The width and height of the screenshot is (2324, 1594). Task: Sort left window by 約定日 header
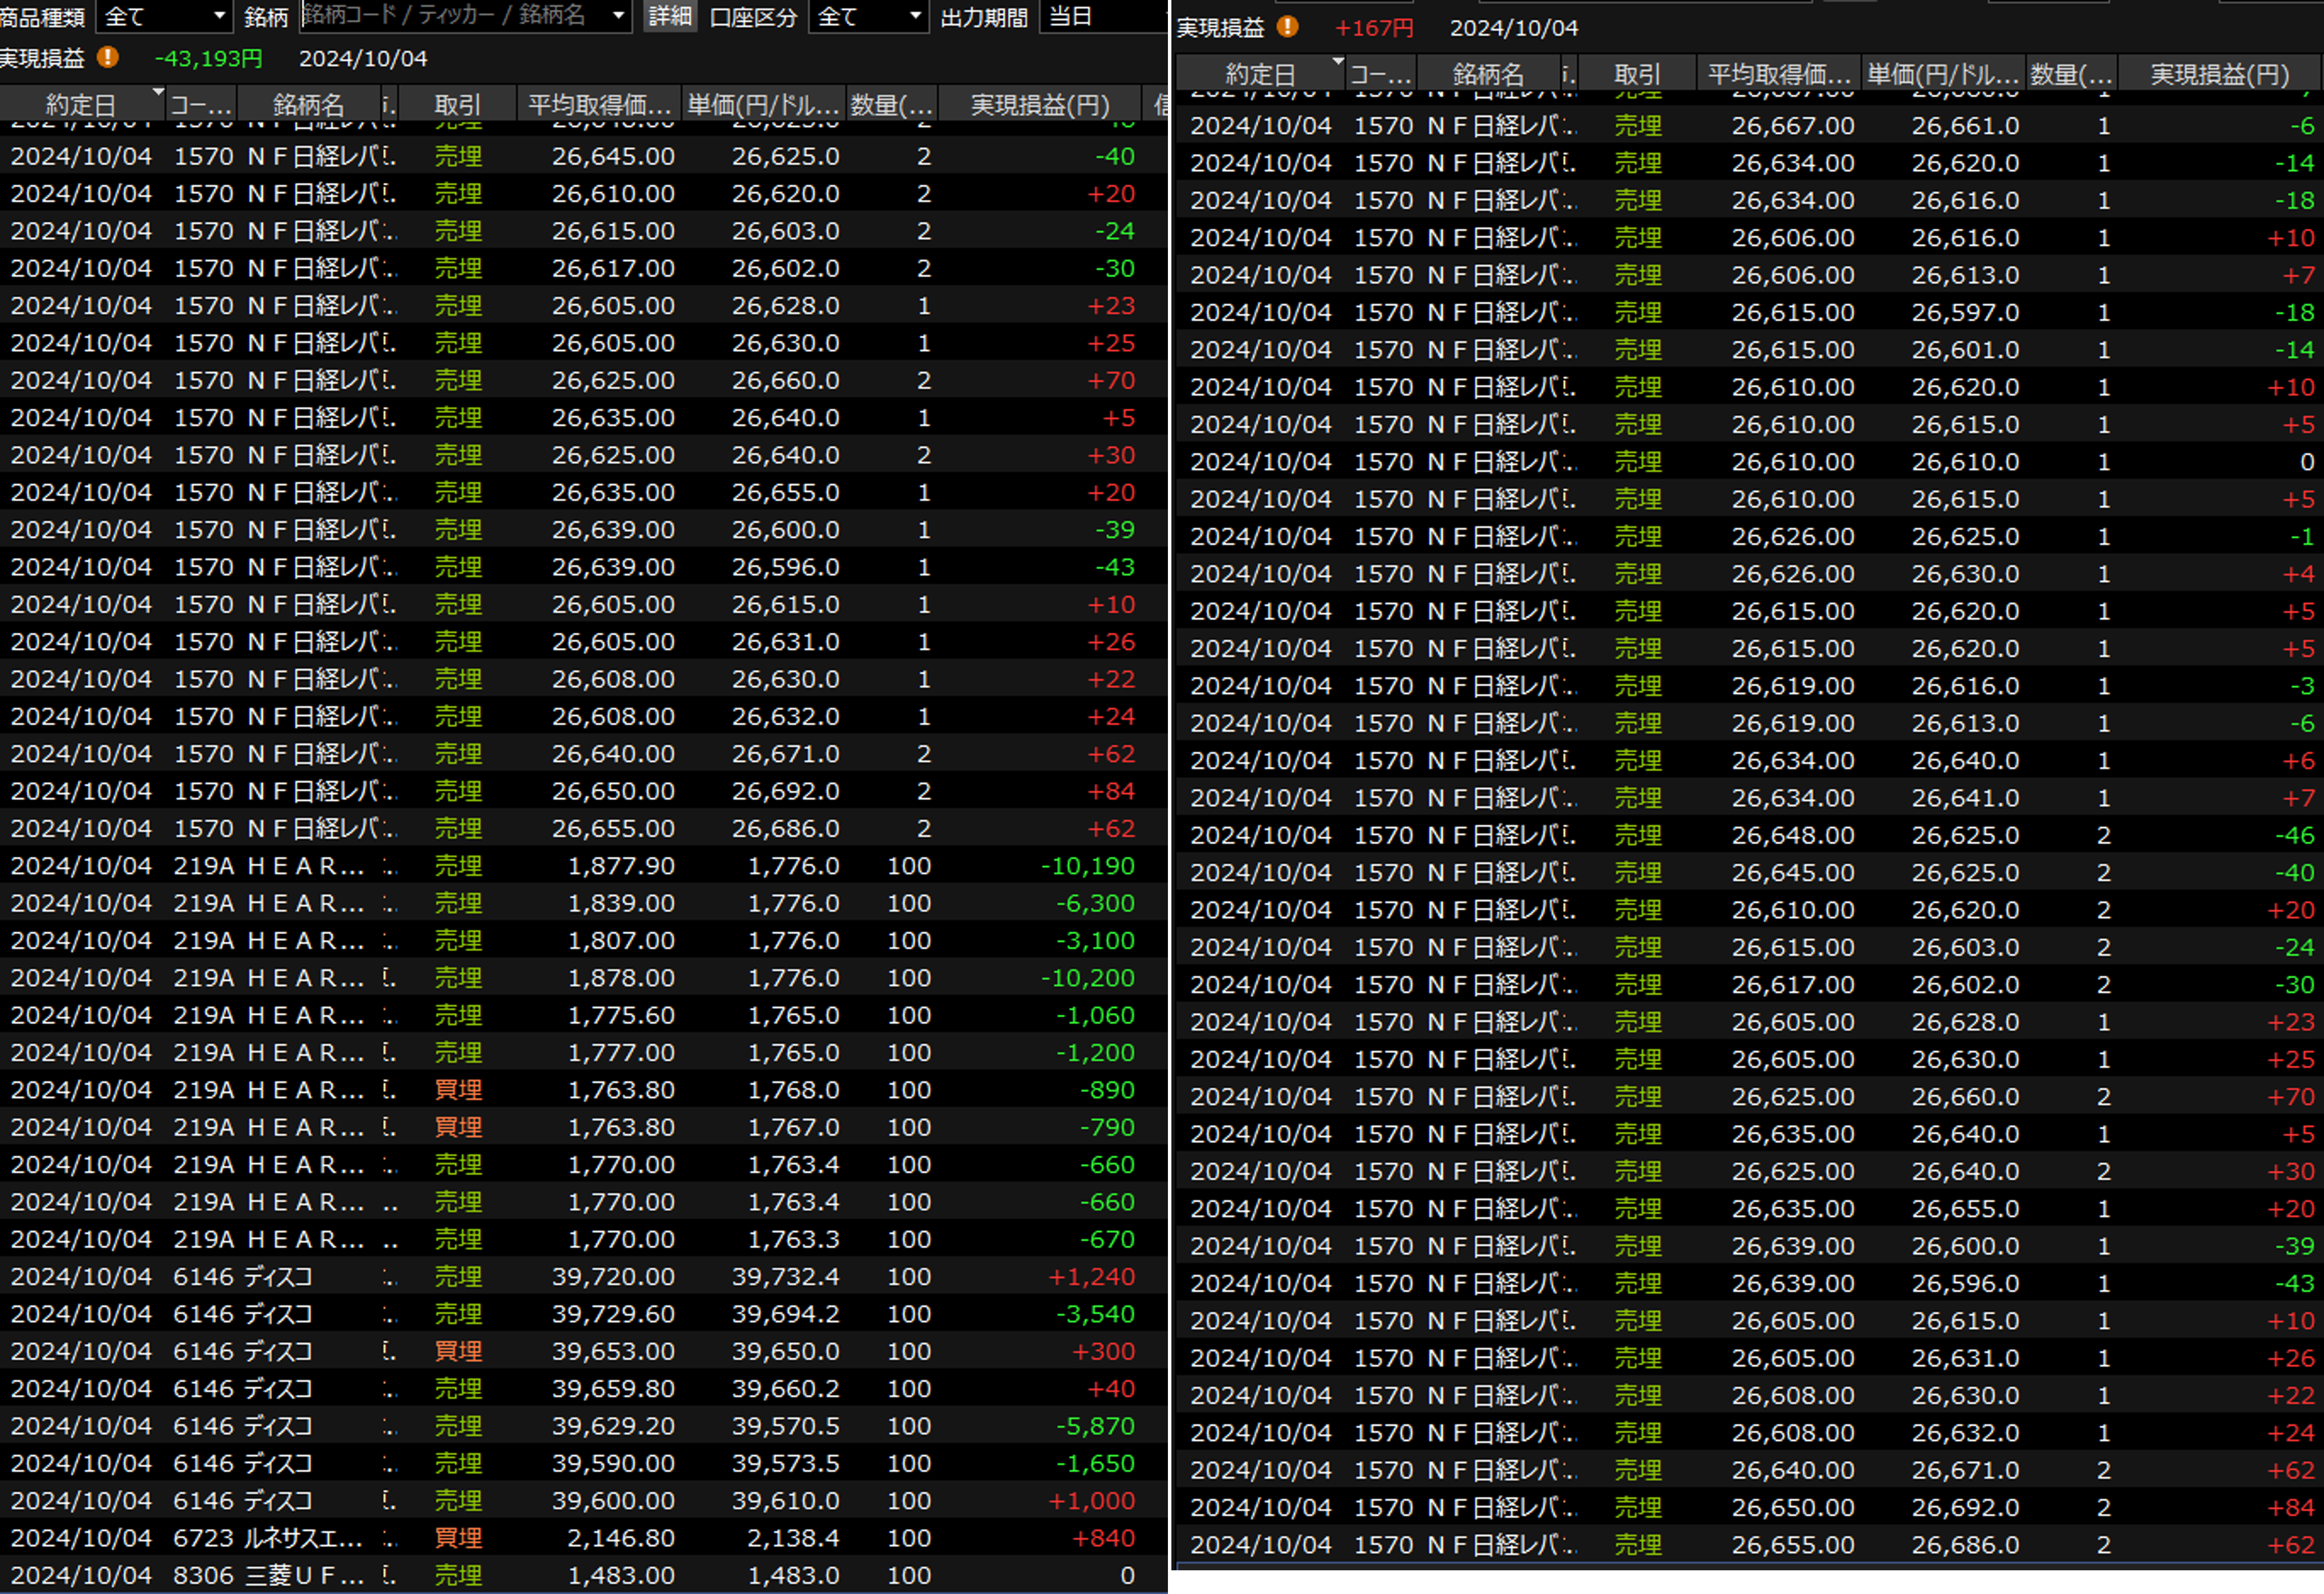pyautogui.click(x=81, y=104)
